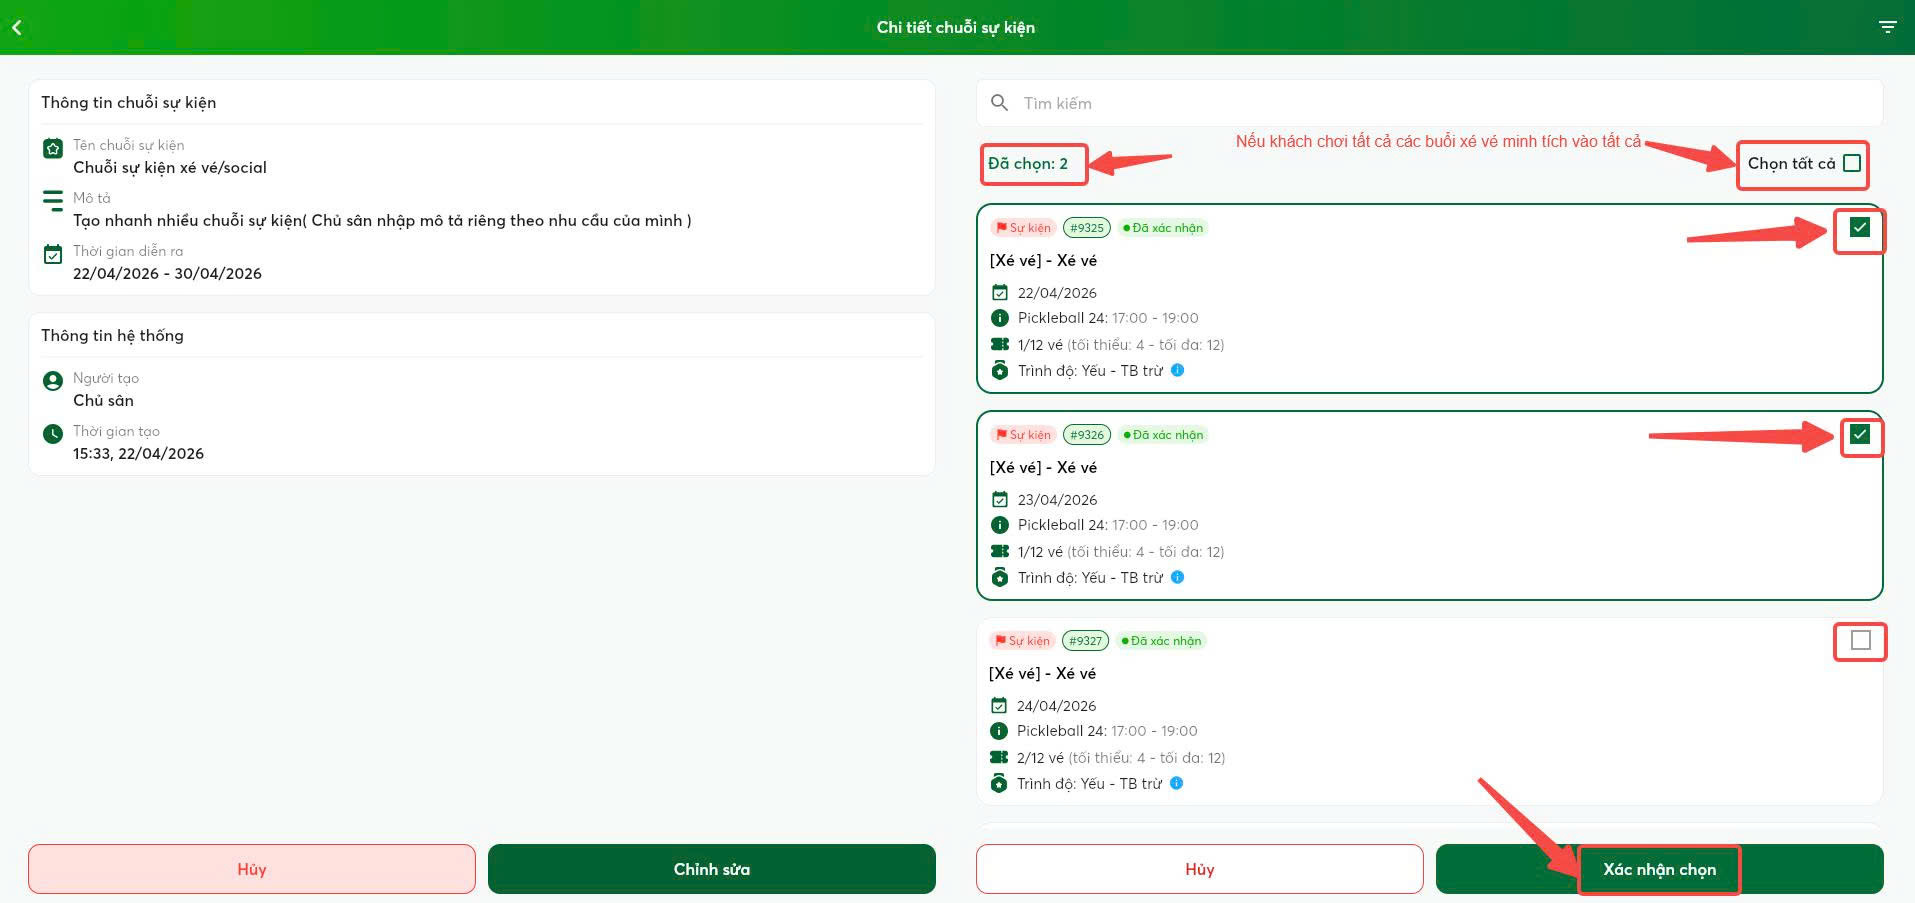Image resolution: width=1915 pixels, height=903 pixels.
Task: Click the Sự kiện tag on event #9325
Action: coord(1023,228)
